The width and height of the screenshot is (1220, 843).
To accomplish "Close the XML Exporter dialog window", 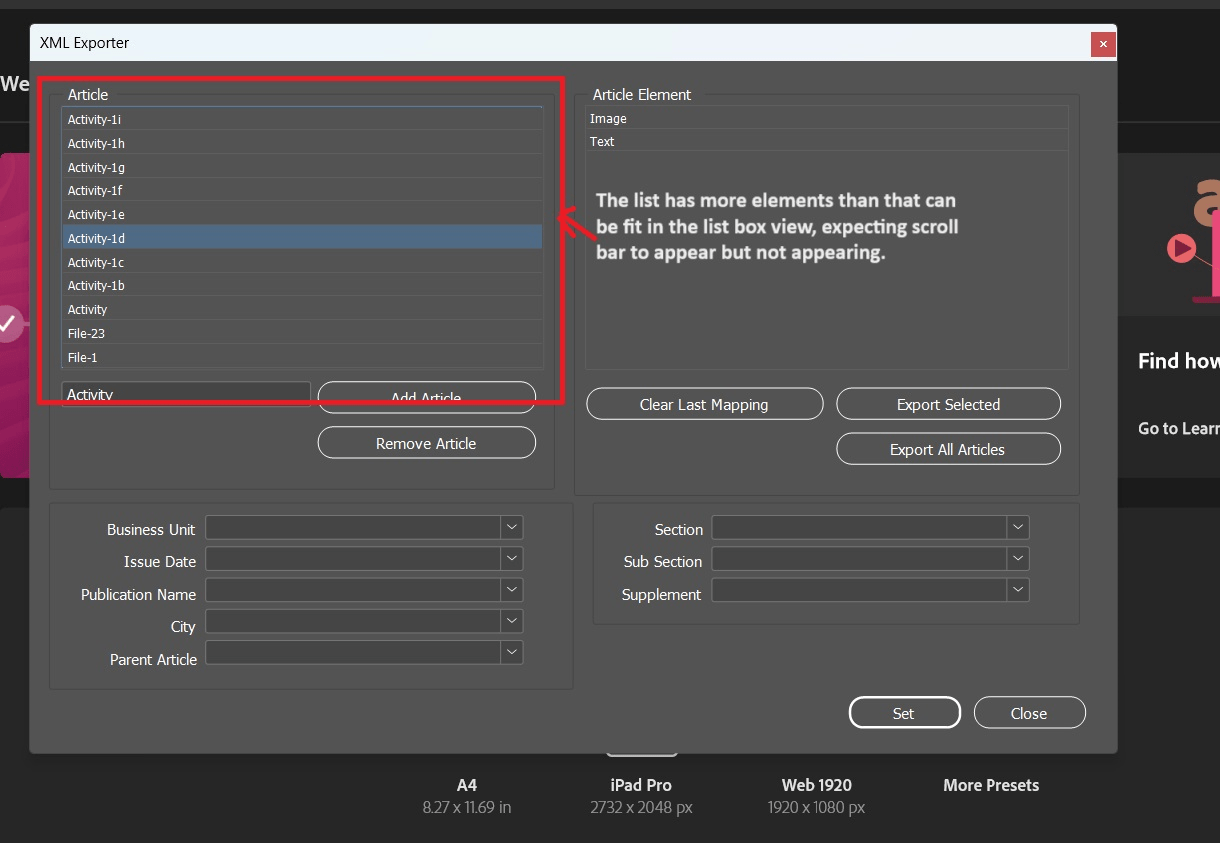I will (x=1103, y=44).
